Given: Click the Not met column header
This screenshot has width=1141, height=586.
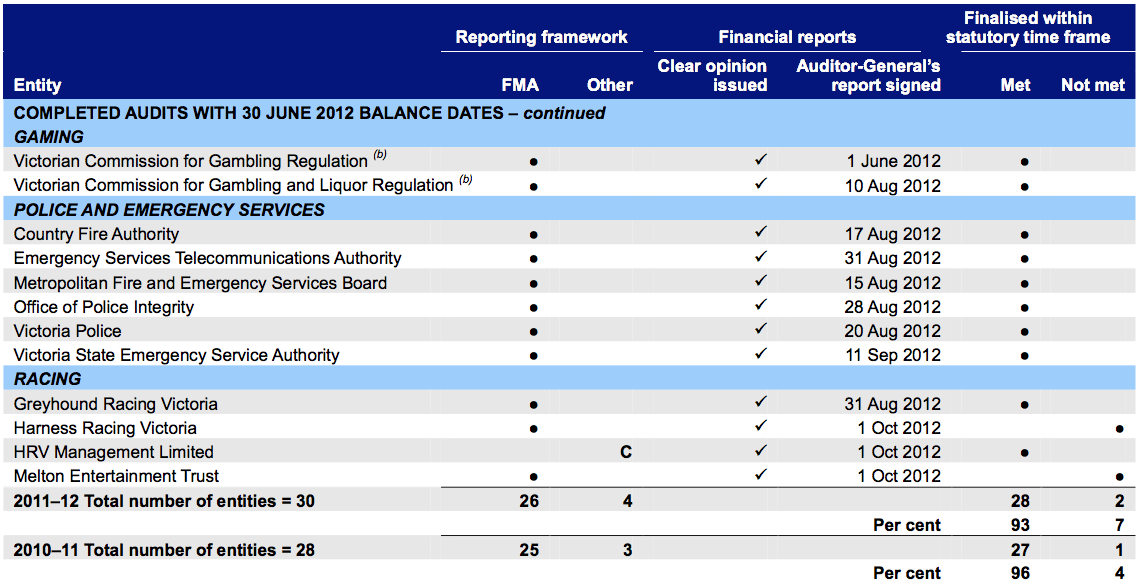Looking at the screenshot, I should [x=1093, y=85].
